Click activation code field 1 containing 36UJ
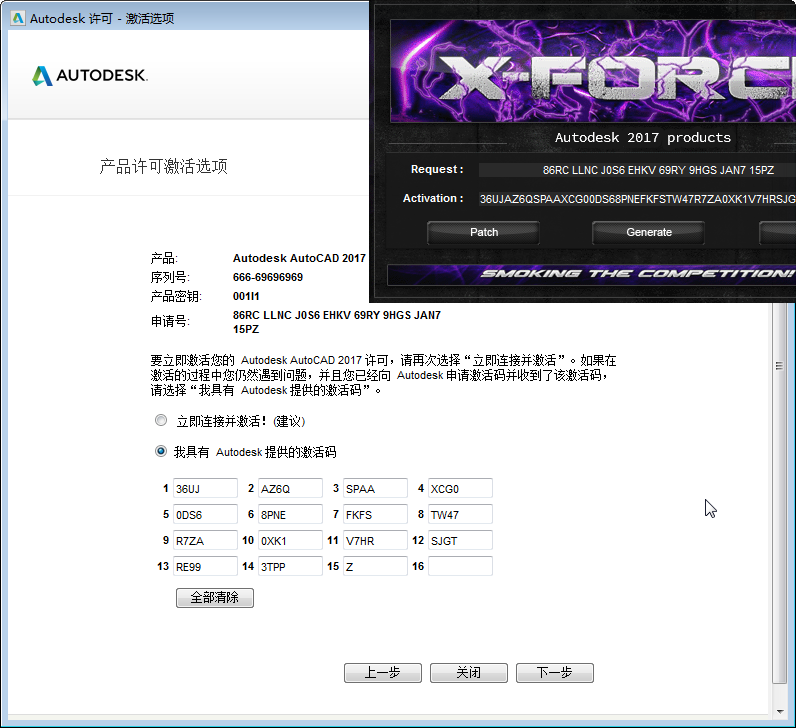This screenshot has width=796, height=728. coord(205,488)
